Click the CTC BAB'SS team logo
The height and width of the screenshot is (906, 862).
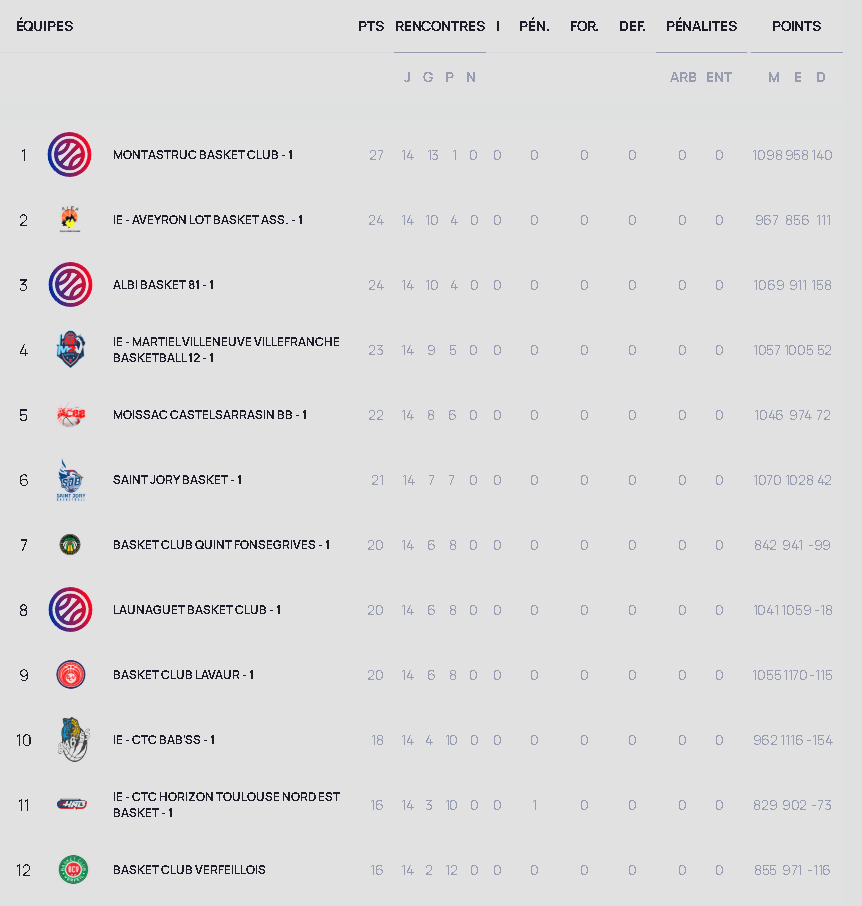(70, 740)
